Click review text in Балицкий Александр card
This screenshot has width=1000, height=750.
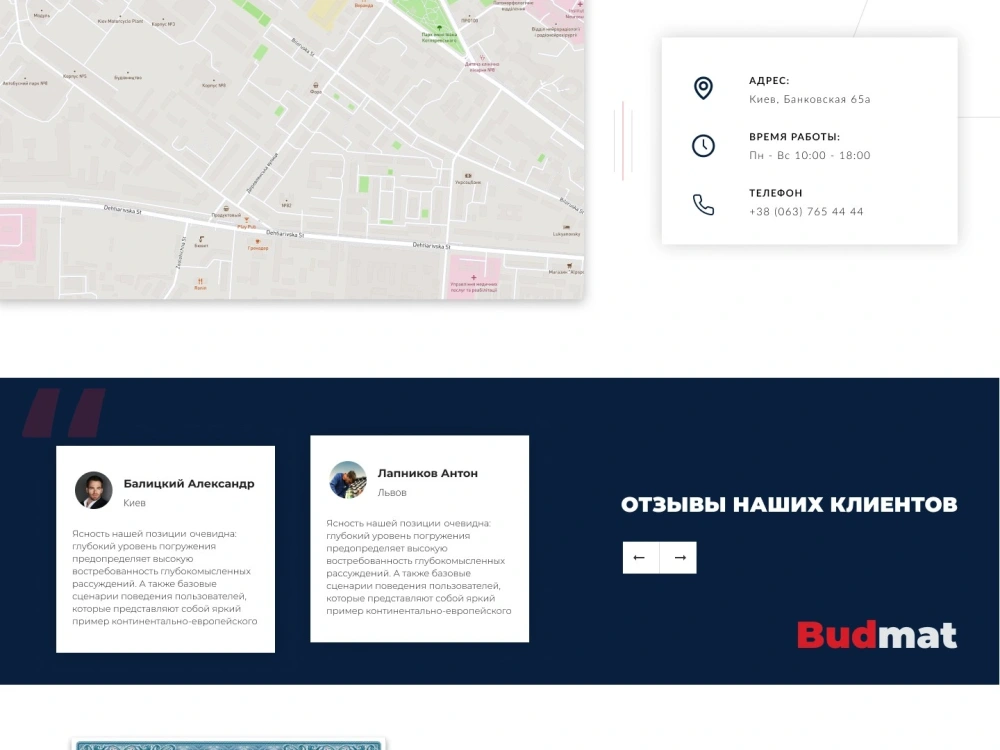pos(165,577)
